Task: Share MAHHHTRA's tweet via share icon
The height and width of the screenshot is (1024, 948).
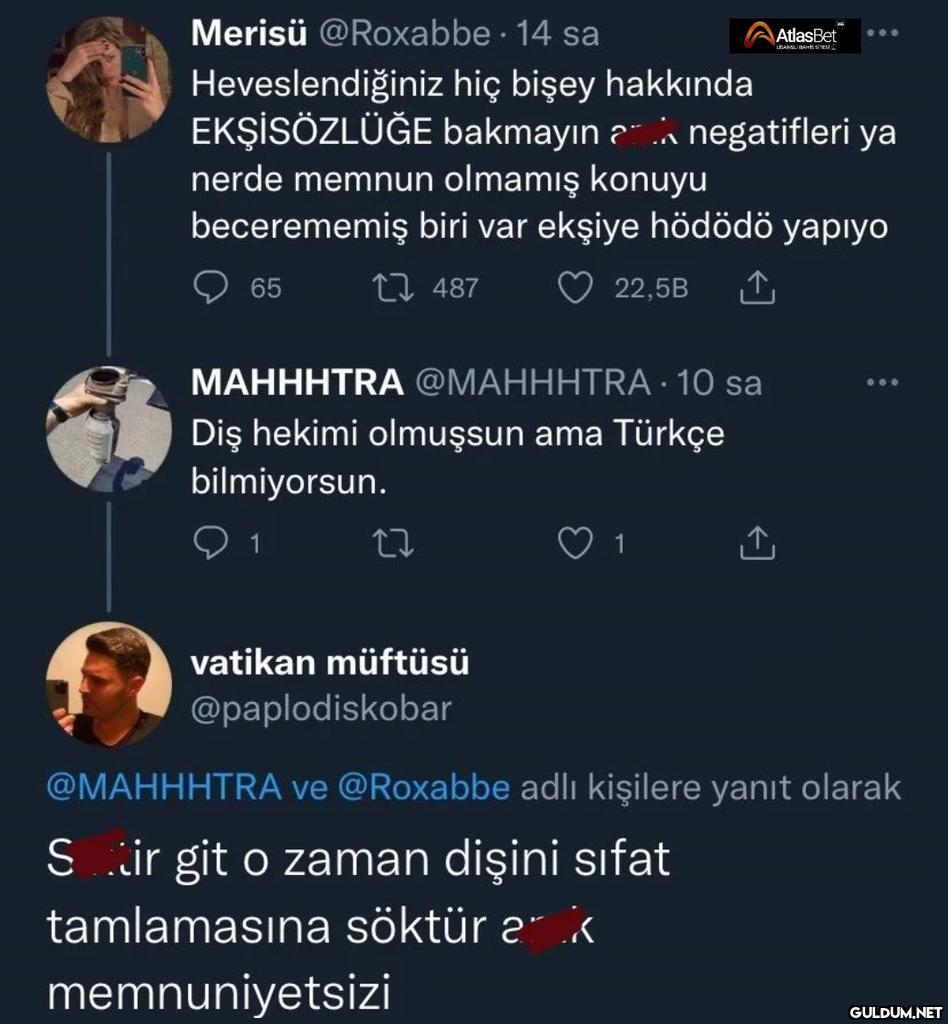Action: (x=757, y=543)
